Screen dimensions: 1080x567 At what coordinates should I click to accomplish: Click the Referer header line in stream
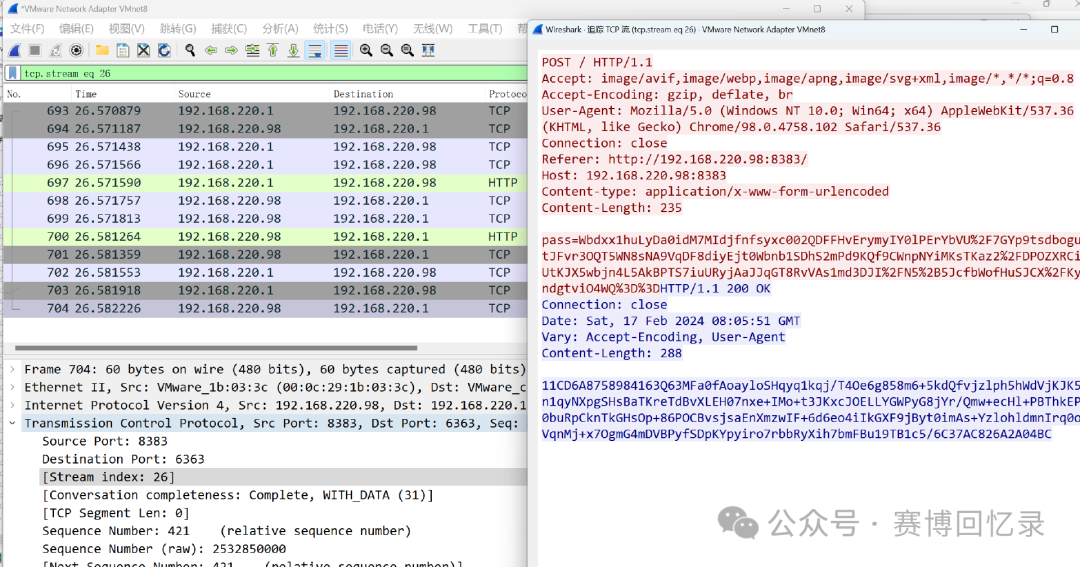[674, 159]
